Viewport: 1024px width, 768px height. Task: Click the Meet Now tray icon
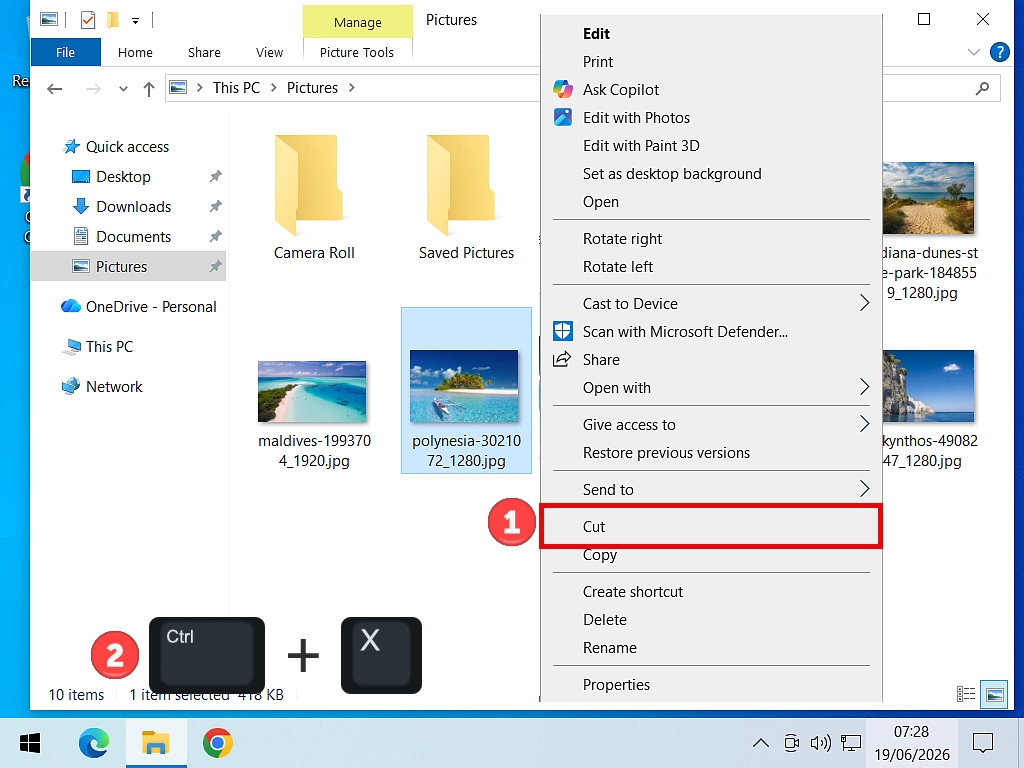point(792,743)
